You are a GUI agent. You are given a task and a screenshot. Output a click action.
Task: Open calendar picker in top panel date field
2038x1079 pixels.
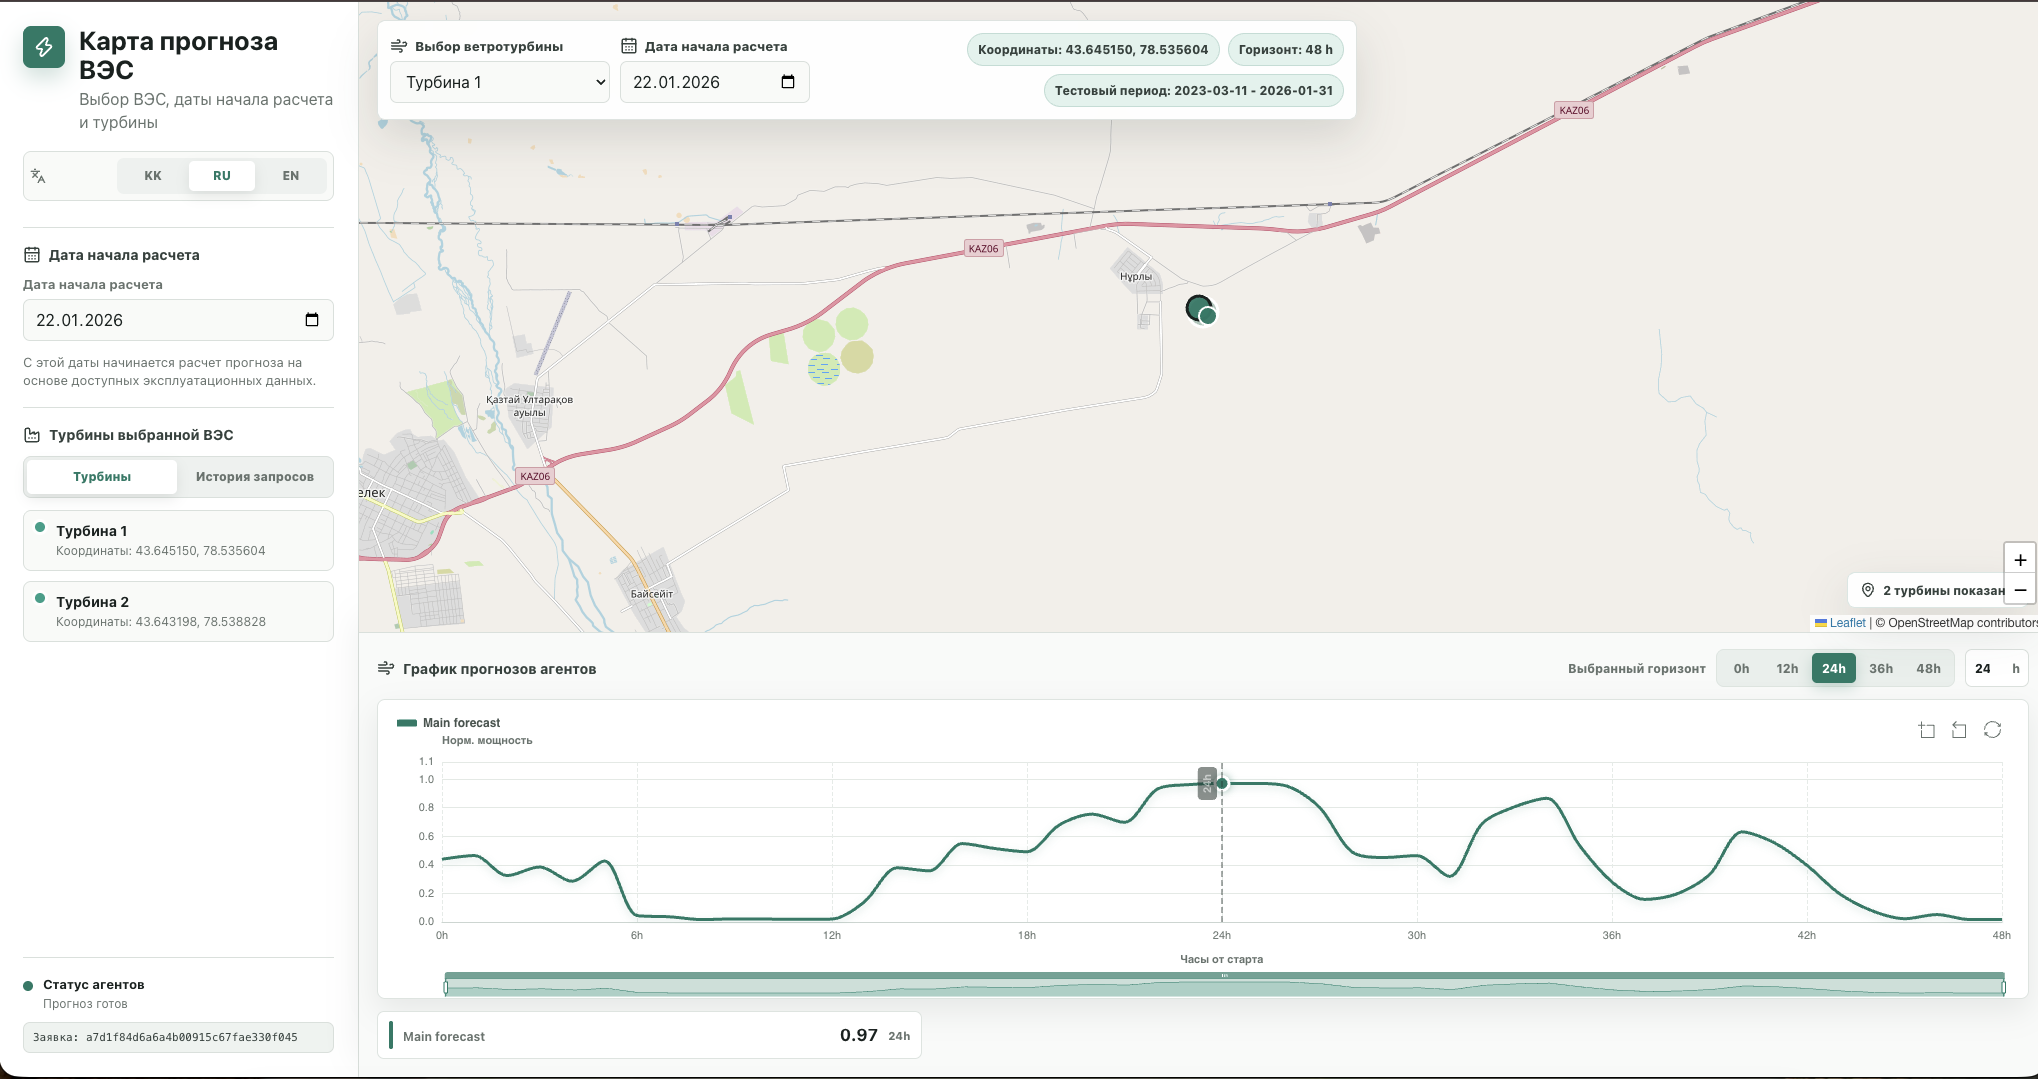tap(788, 82)
